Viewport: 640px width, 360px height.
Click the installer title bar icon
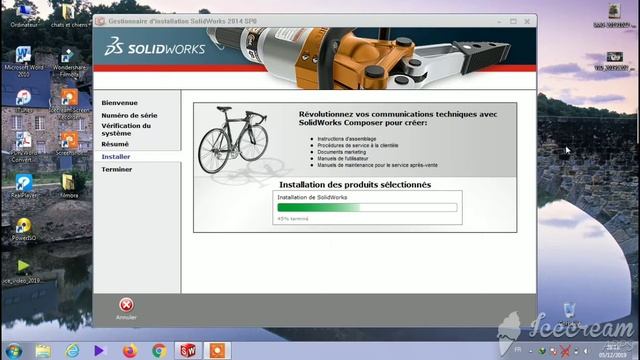coord(100,21)
